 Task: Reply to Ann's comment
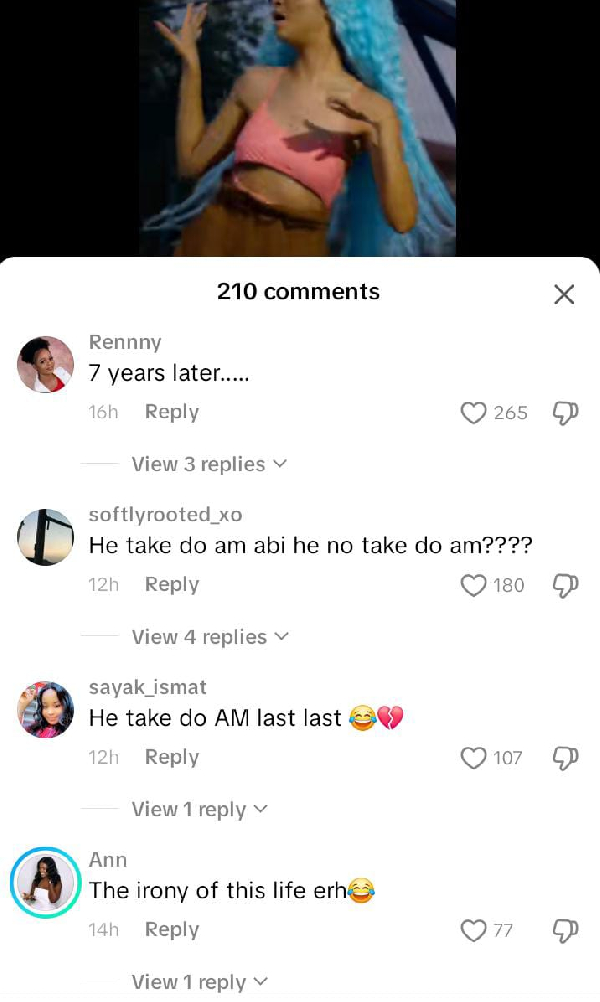[171, 930]
